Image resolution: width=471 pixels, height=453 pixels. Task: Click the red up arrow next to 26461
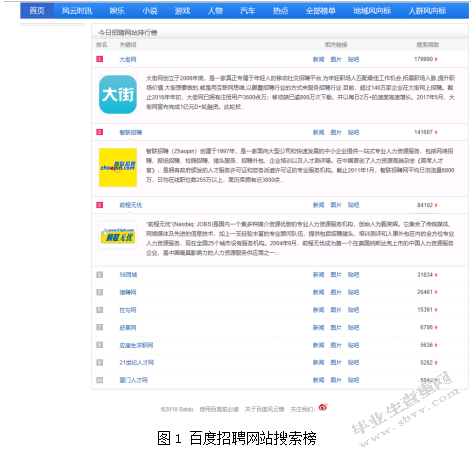point(436,292)
